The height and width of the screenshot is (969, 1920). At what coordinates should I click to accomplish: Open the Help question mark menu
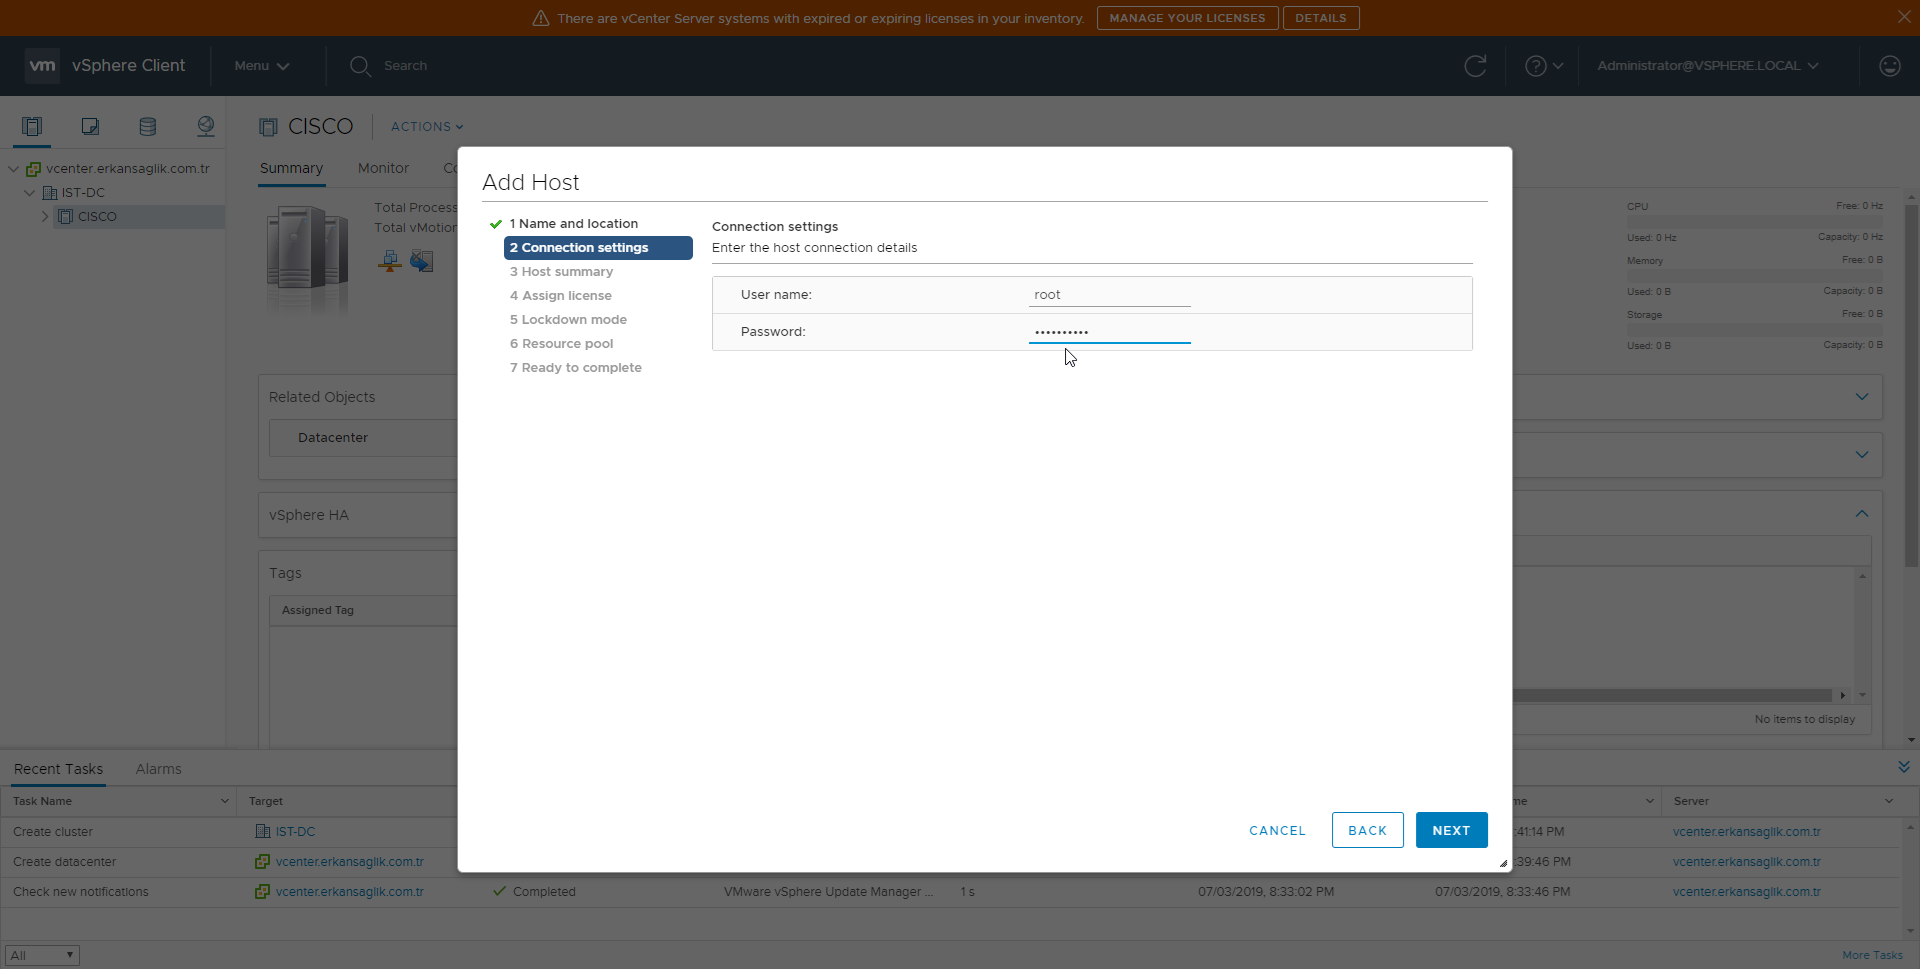coord(1543,66)
